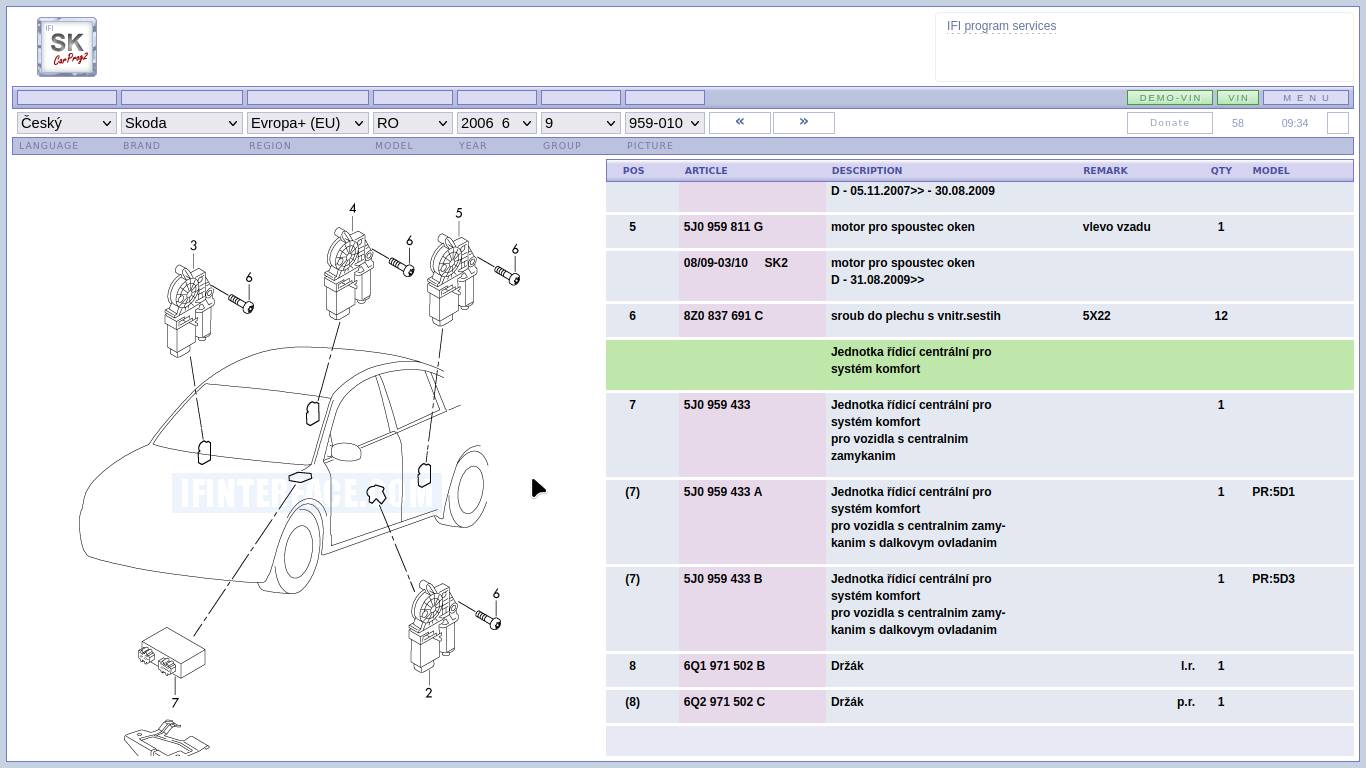Click screw 6 next to motor 3
Viewport: 1366px width, 768px height.
pyautogui.click(x=241, y=302)
